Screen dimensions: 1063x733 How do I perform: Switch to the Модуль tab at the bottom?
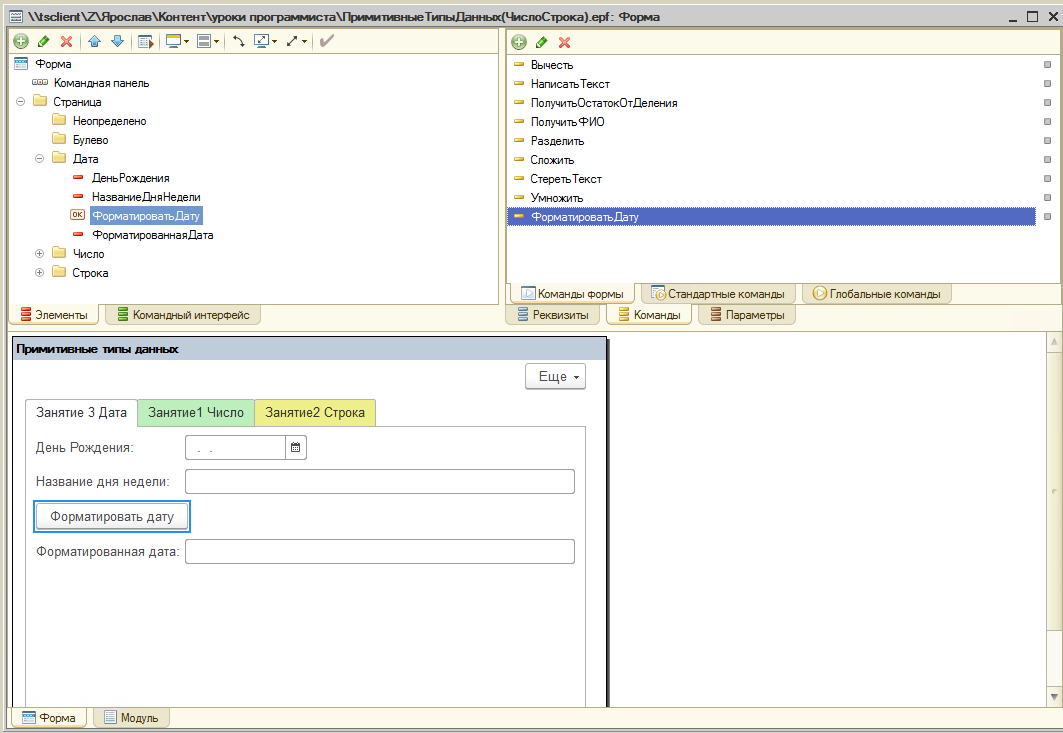(133, 717)
